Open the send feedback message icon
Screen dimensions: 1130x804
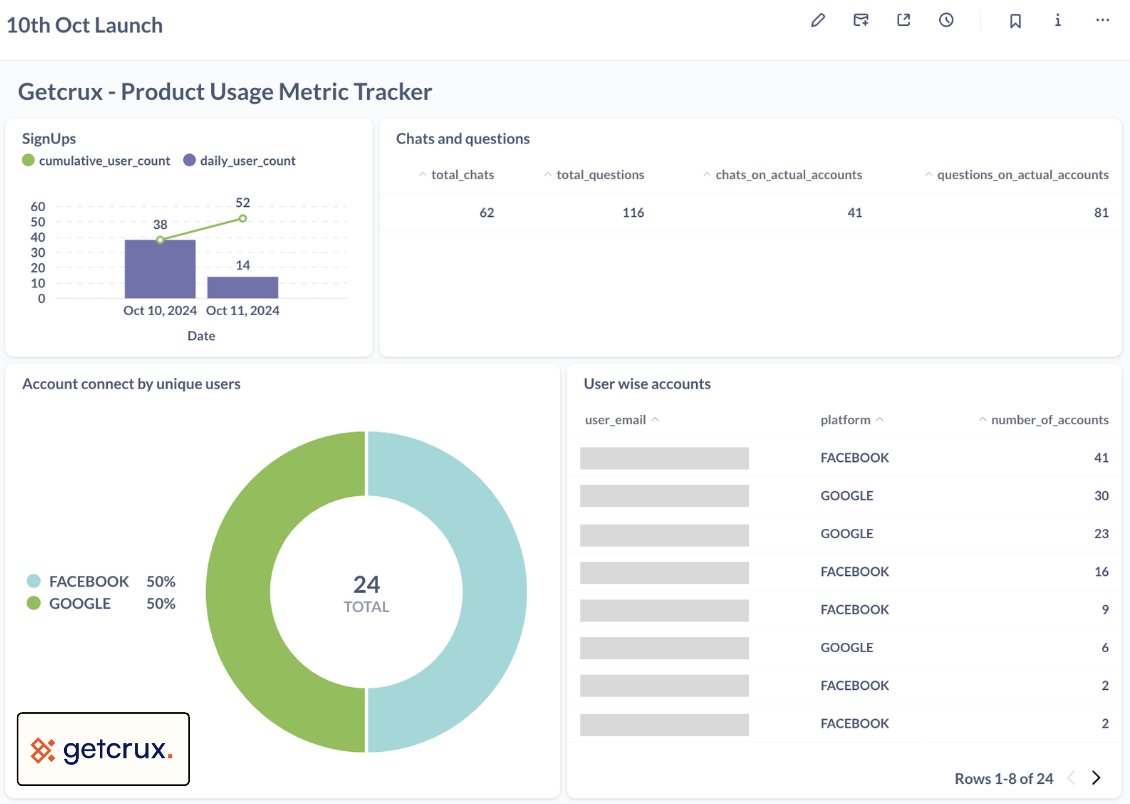[x=860, y=19]
